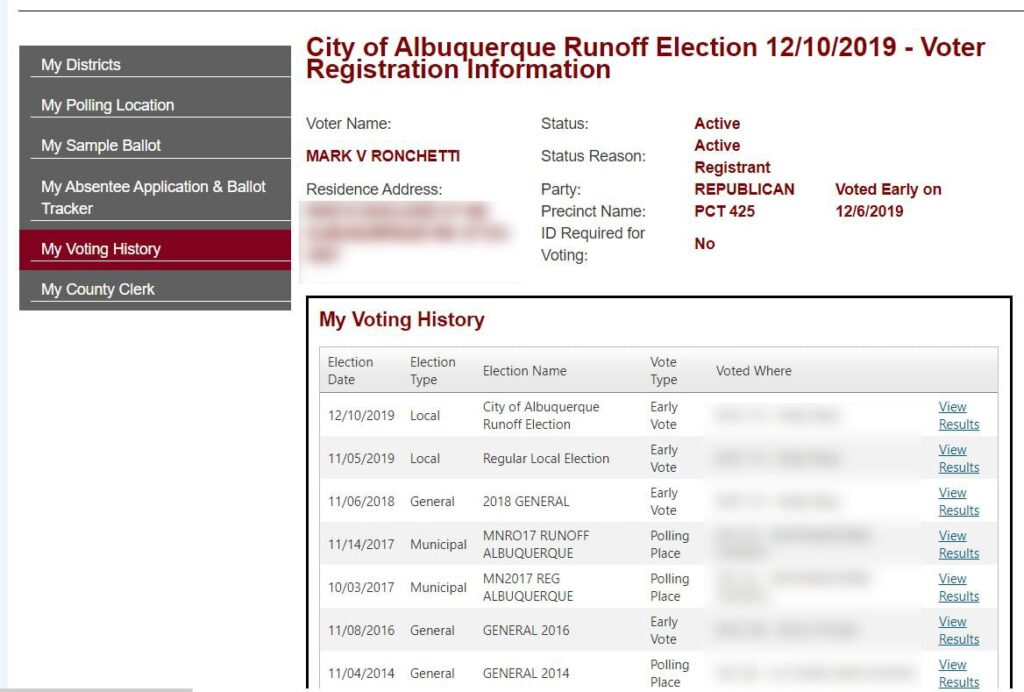The image size is (1024, 692).
Task: Open My Absentee Application & Ballot Tracker
Action: (155, 197)
